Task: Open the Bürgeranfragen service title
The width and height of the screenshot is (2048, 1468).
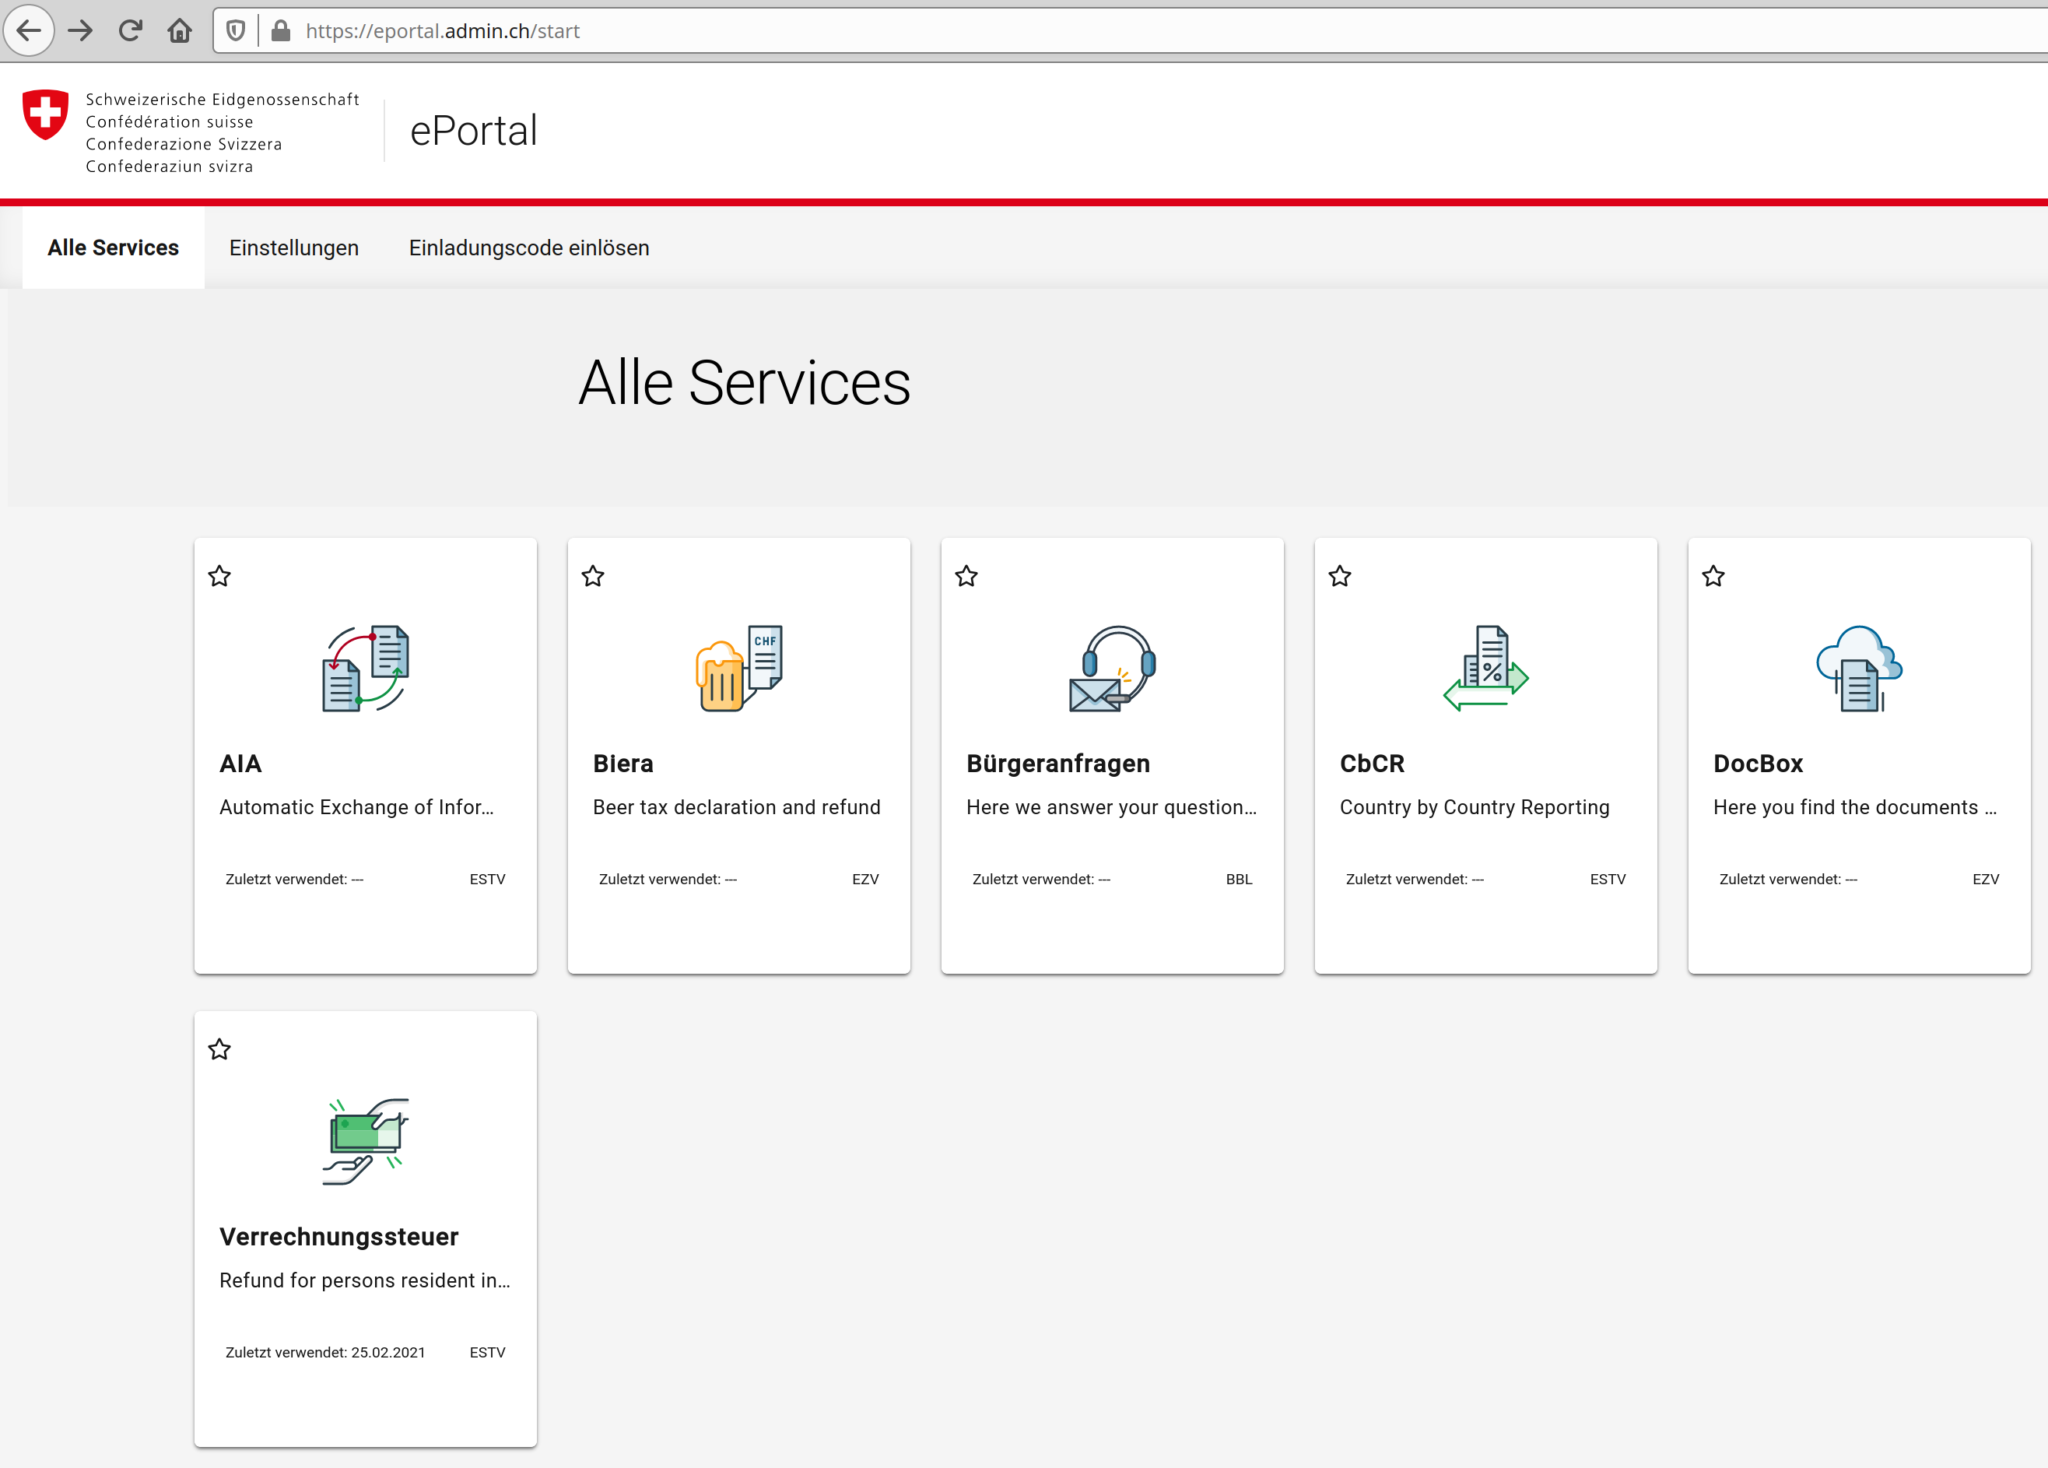Action: pyautogui.click(x=1058, y=764)
